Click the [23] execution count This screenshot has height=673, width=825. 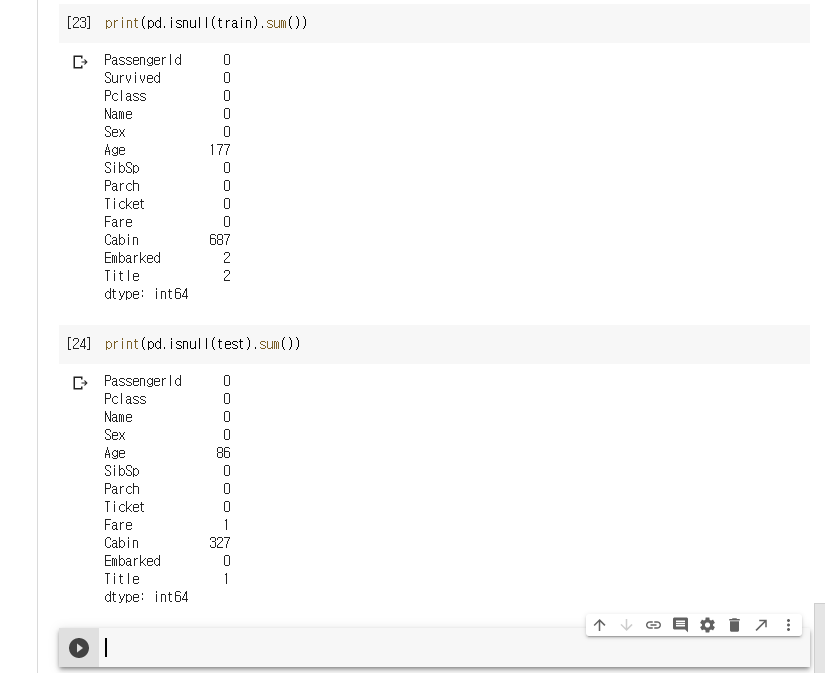click(79, 23)
